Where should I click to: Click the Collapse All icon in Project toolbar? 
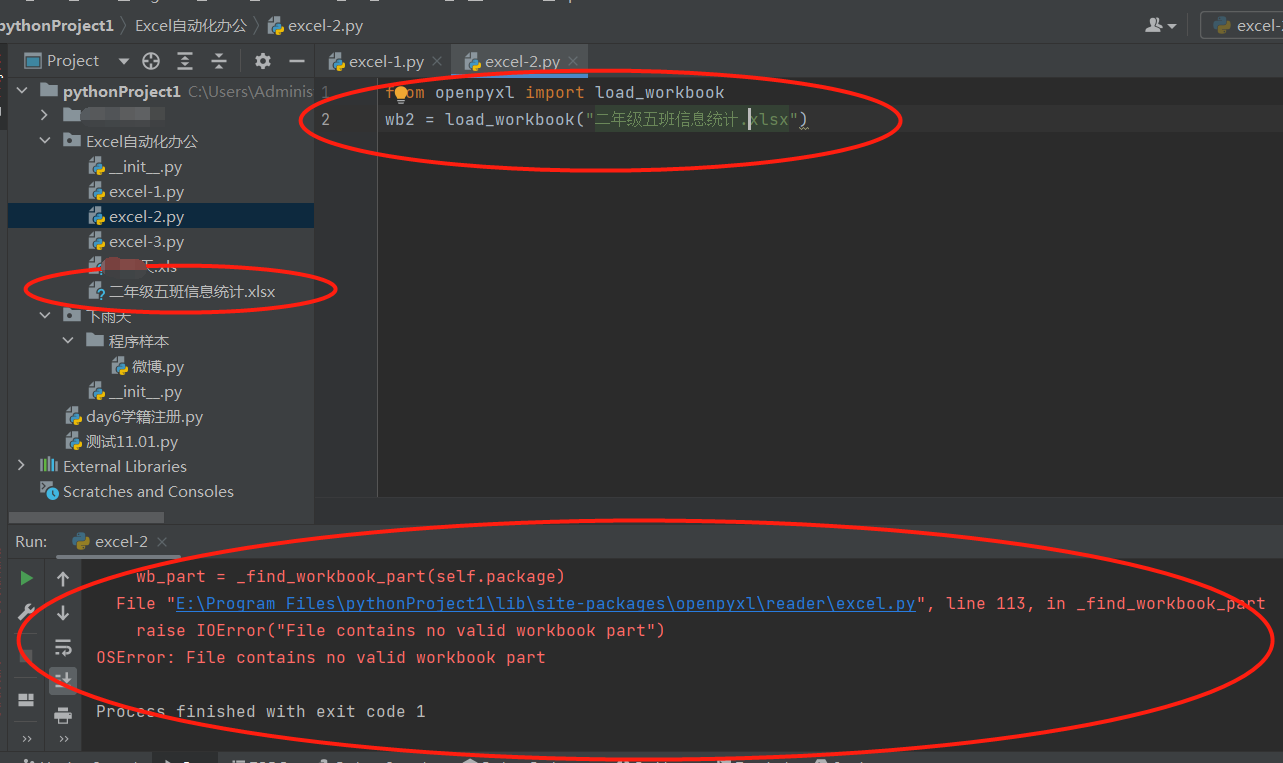coord(219,61)
